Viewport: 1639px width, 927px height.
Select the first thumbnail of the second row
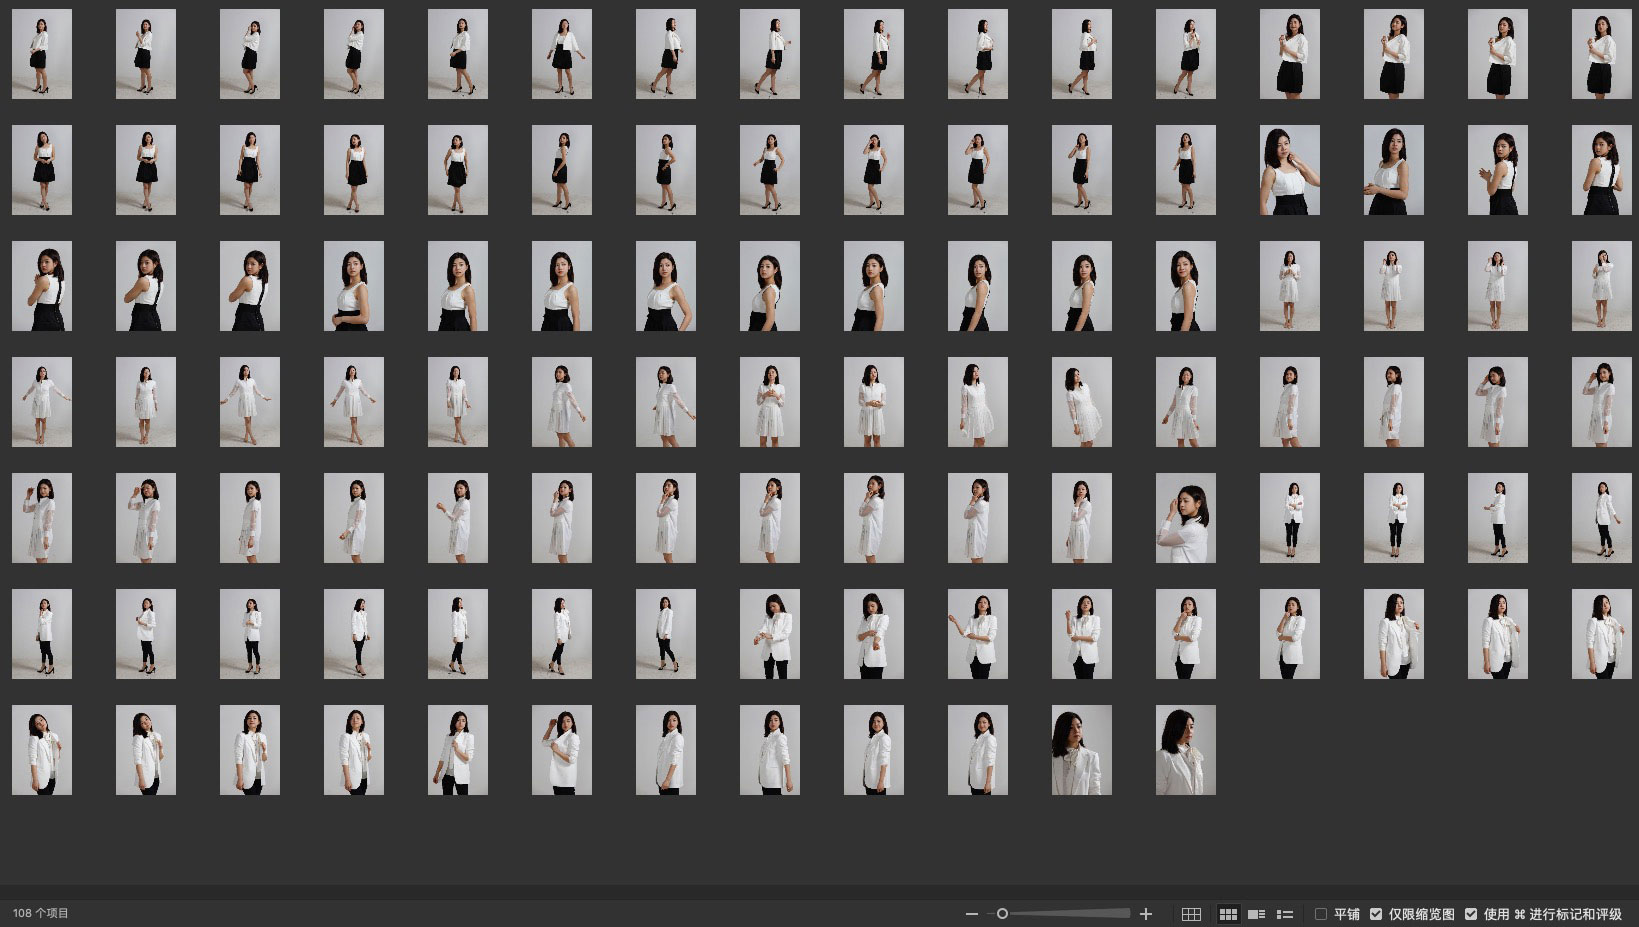click(42, 170)
